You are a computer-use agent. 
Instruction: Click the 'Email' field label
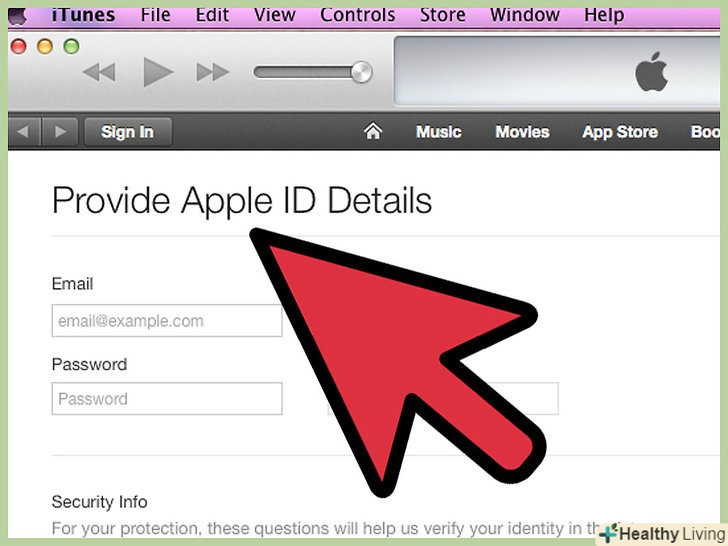72,284
